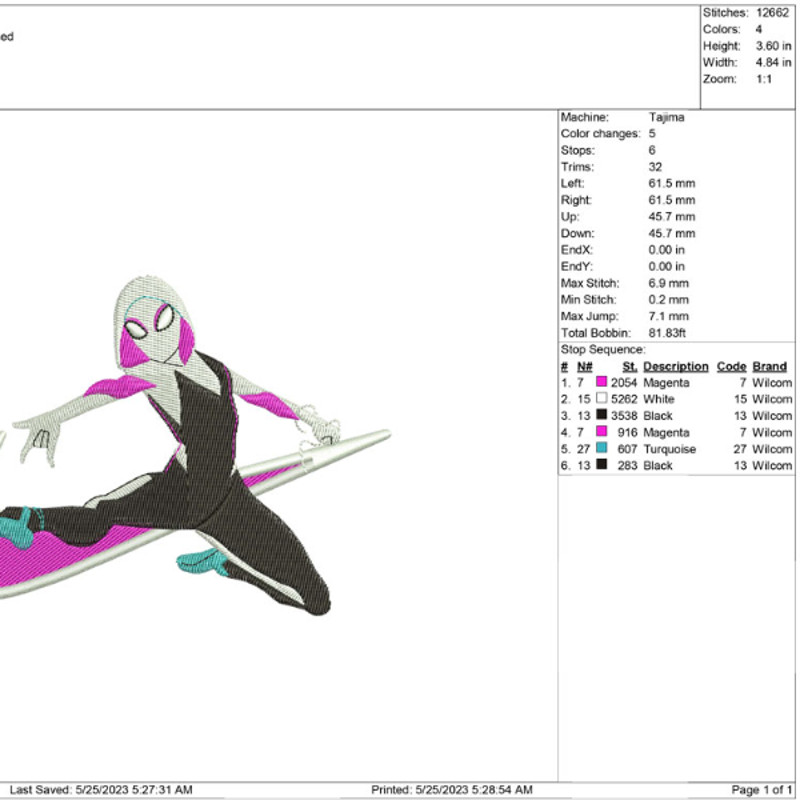
Task: Click the N# column header
Action: (x=584, y=367)
